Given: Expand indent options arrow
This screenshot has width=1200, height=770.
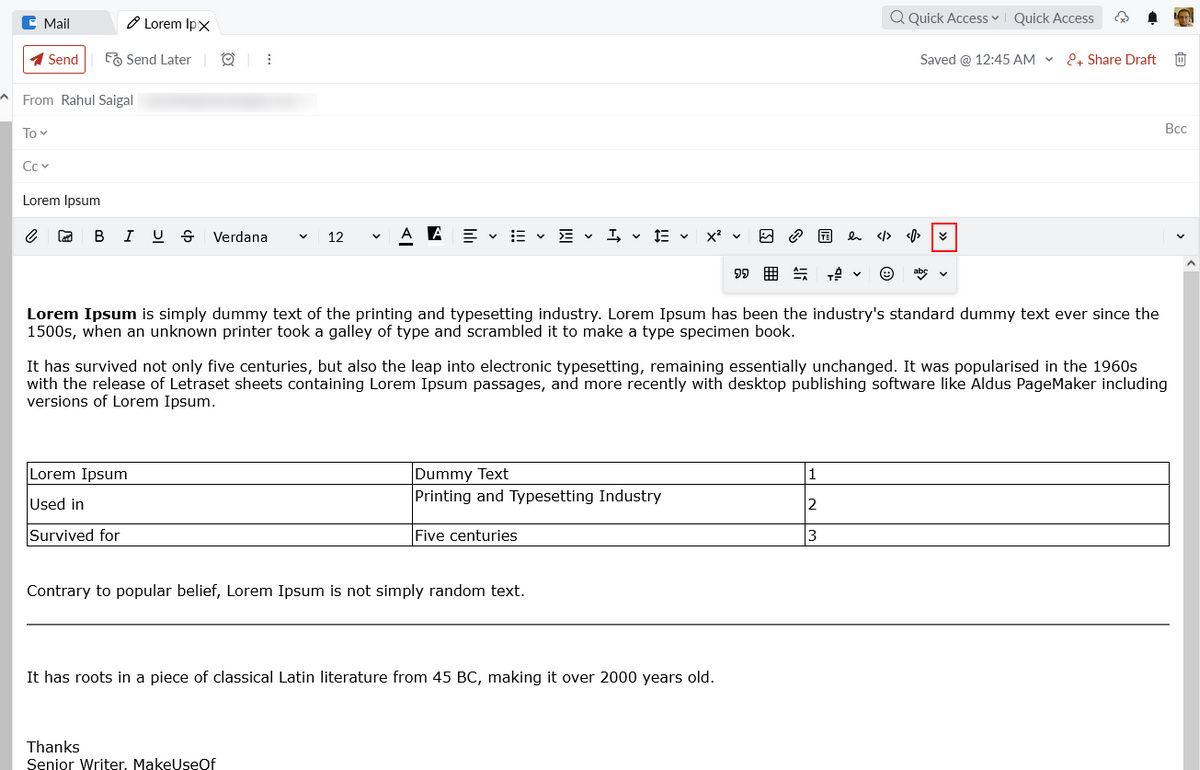Looking at the screenshot, I should point(588,236).
